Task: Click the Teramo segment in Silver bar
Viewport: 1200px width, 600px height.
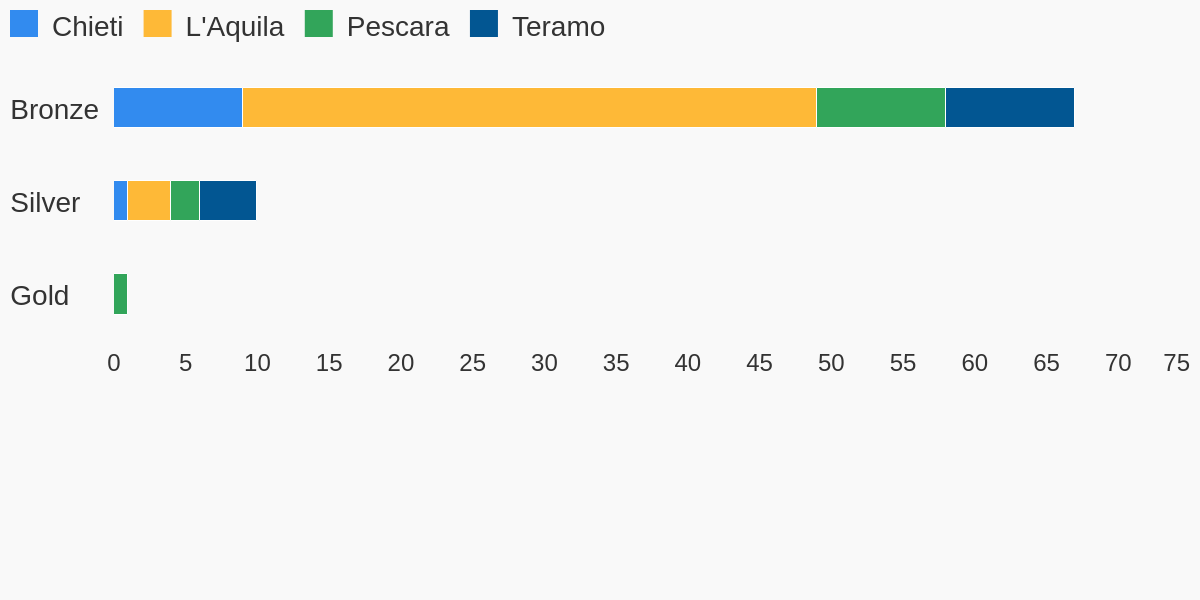Action: (x=228, y=201)
